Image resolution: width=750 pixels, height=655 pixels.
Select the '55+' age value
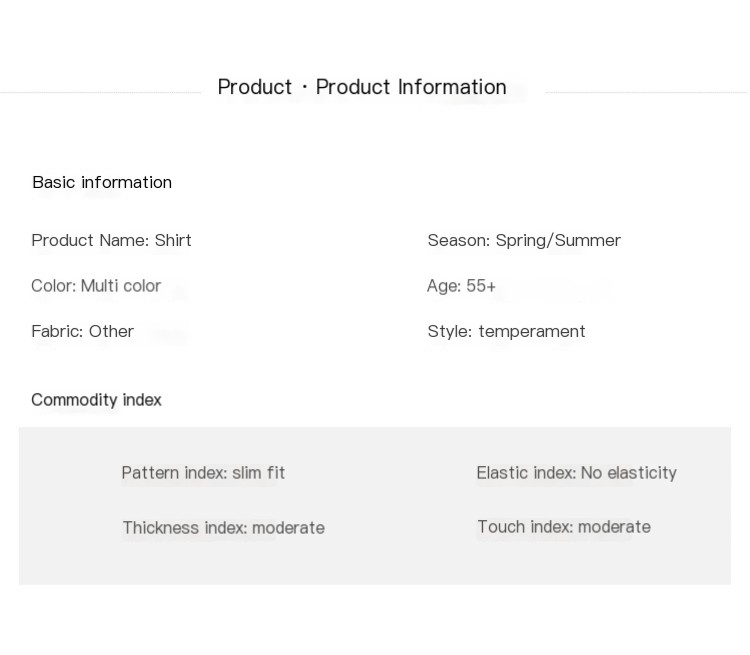[x=481, y=286]
